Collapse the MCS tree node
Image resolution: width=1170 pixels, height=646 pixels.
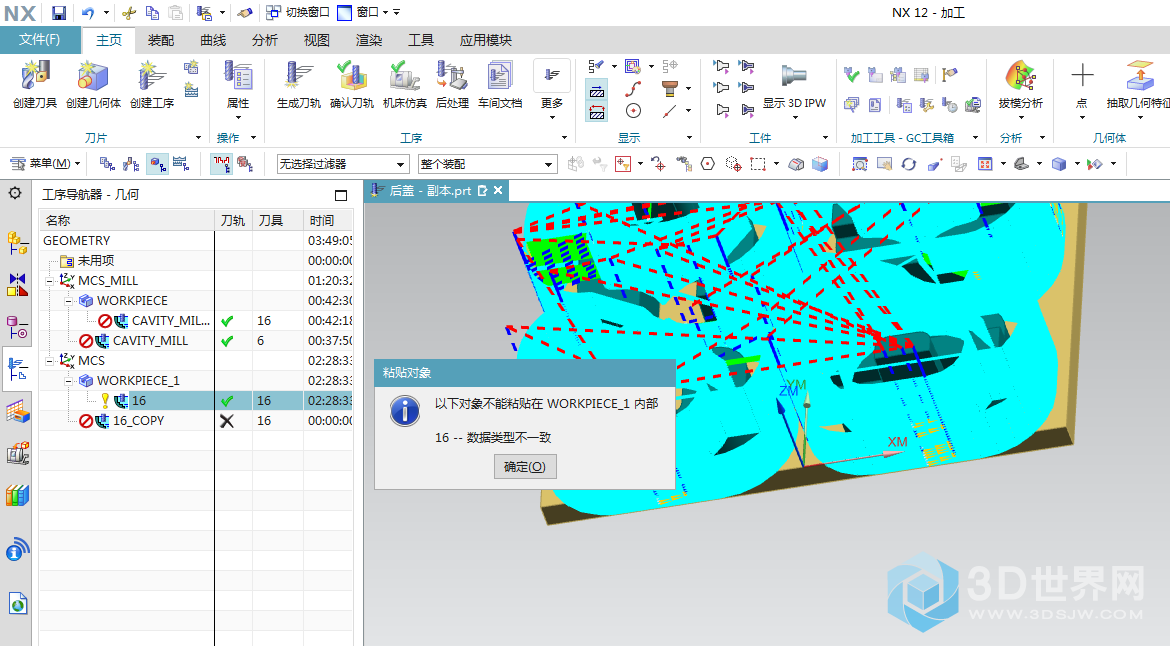(x=49, y=361)
